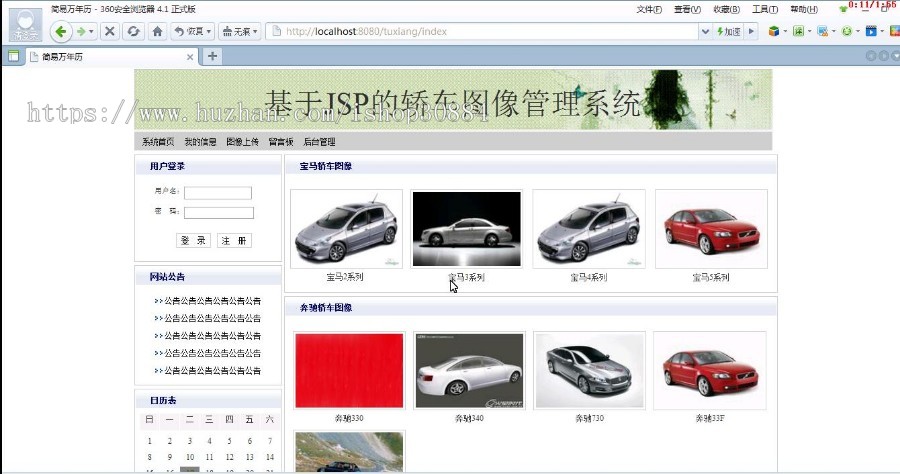Click the 加速 speed-up button
The height and width of the screenshot is (474, 900).
pos(729,32)
